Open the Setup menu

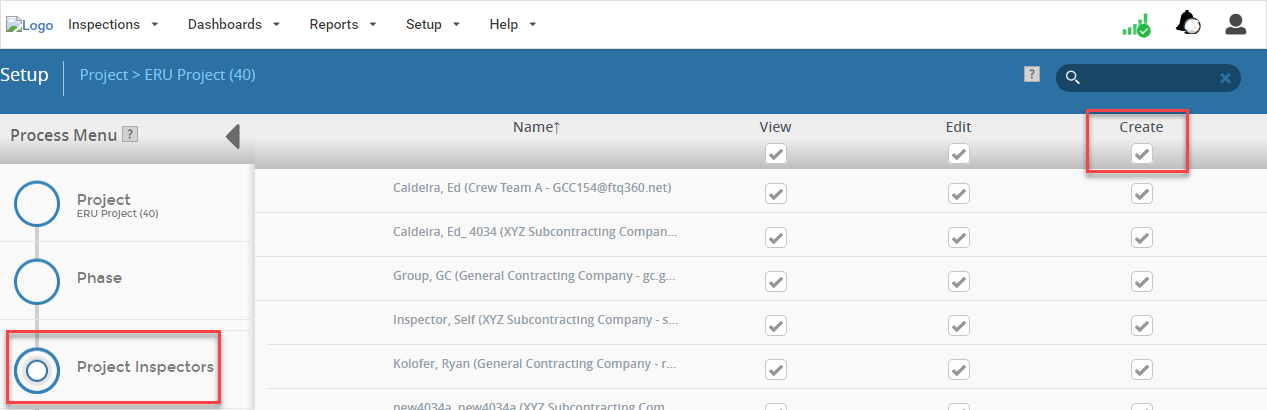point(433,24)
